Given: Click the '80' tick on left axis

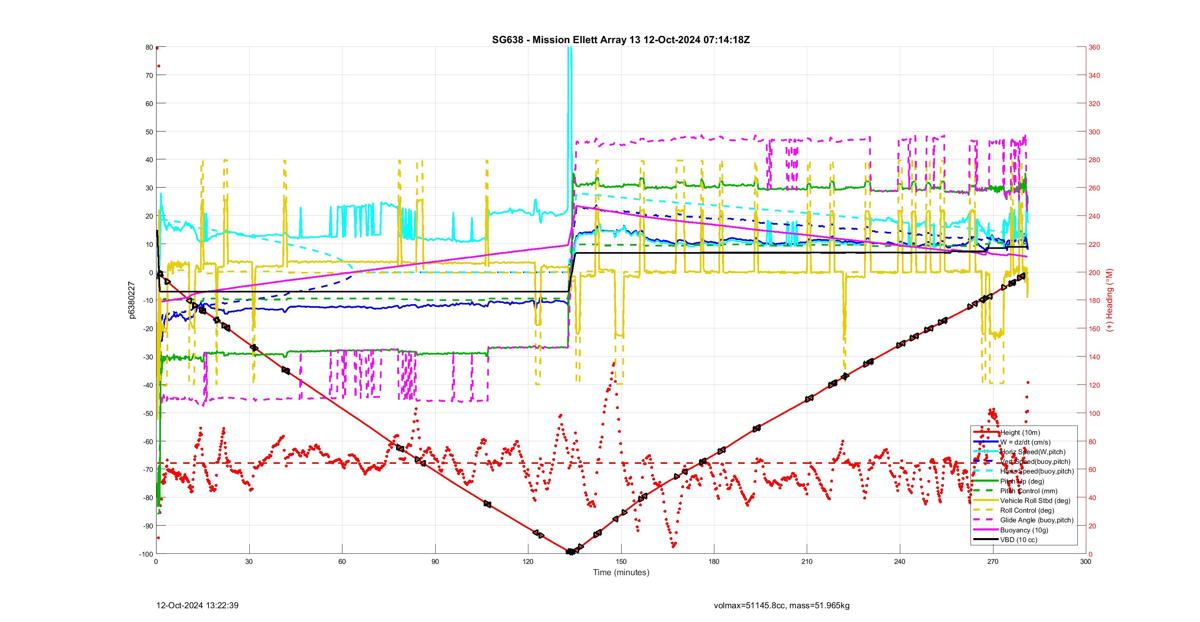Looking at the screenshot, I should (x=148, y=47).
